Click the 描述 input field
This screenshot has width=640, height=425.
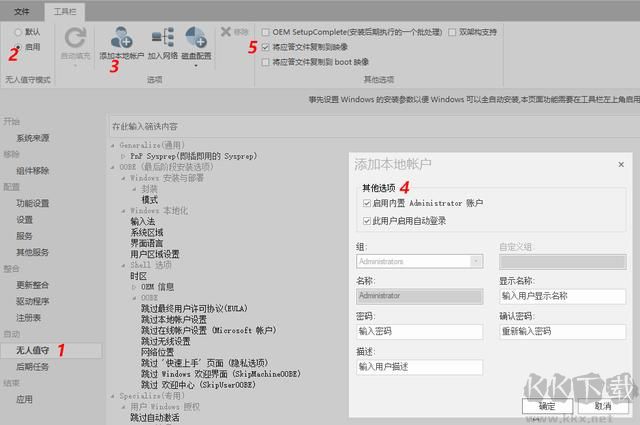point(420,367)
